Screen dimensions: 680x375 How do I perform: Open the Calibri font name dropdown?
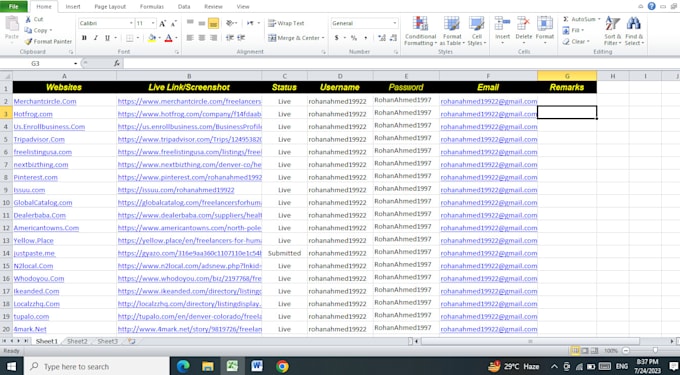pyautogui.click(x=131, y=23)
